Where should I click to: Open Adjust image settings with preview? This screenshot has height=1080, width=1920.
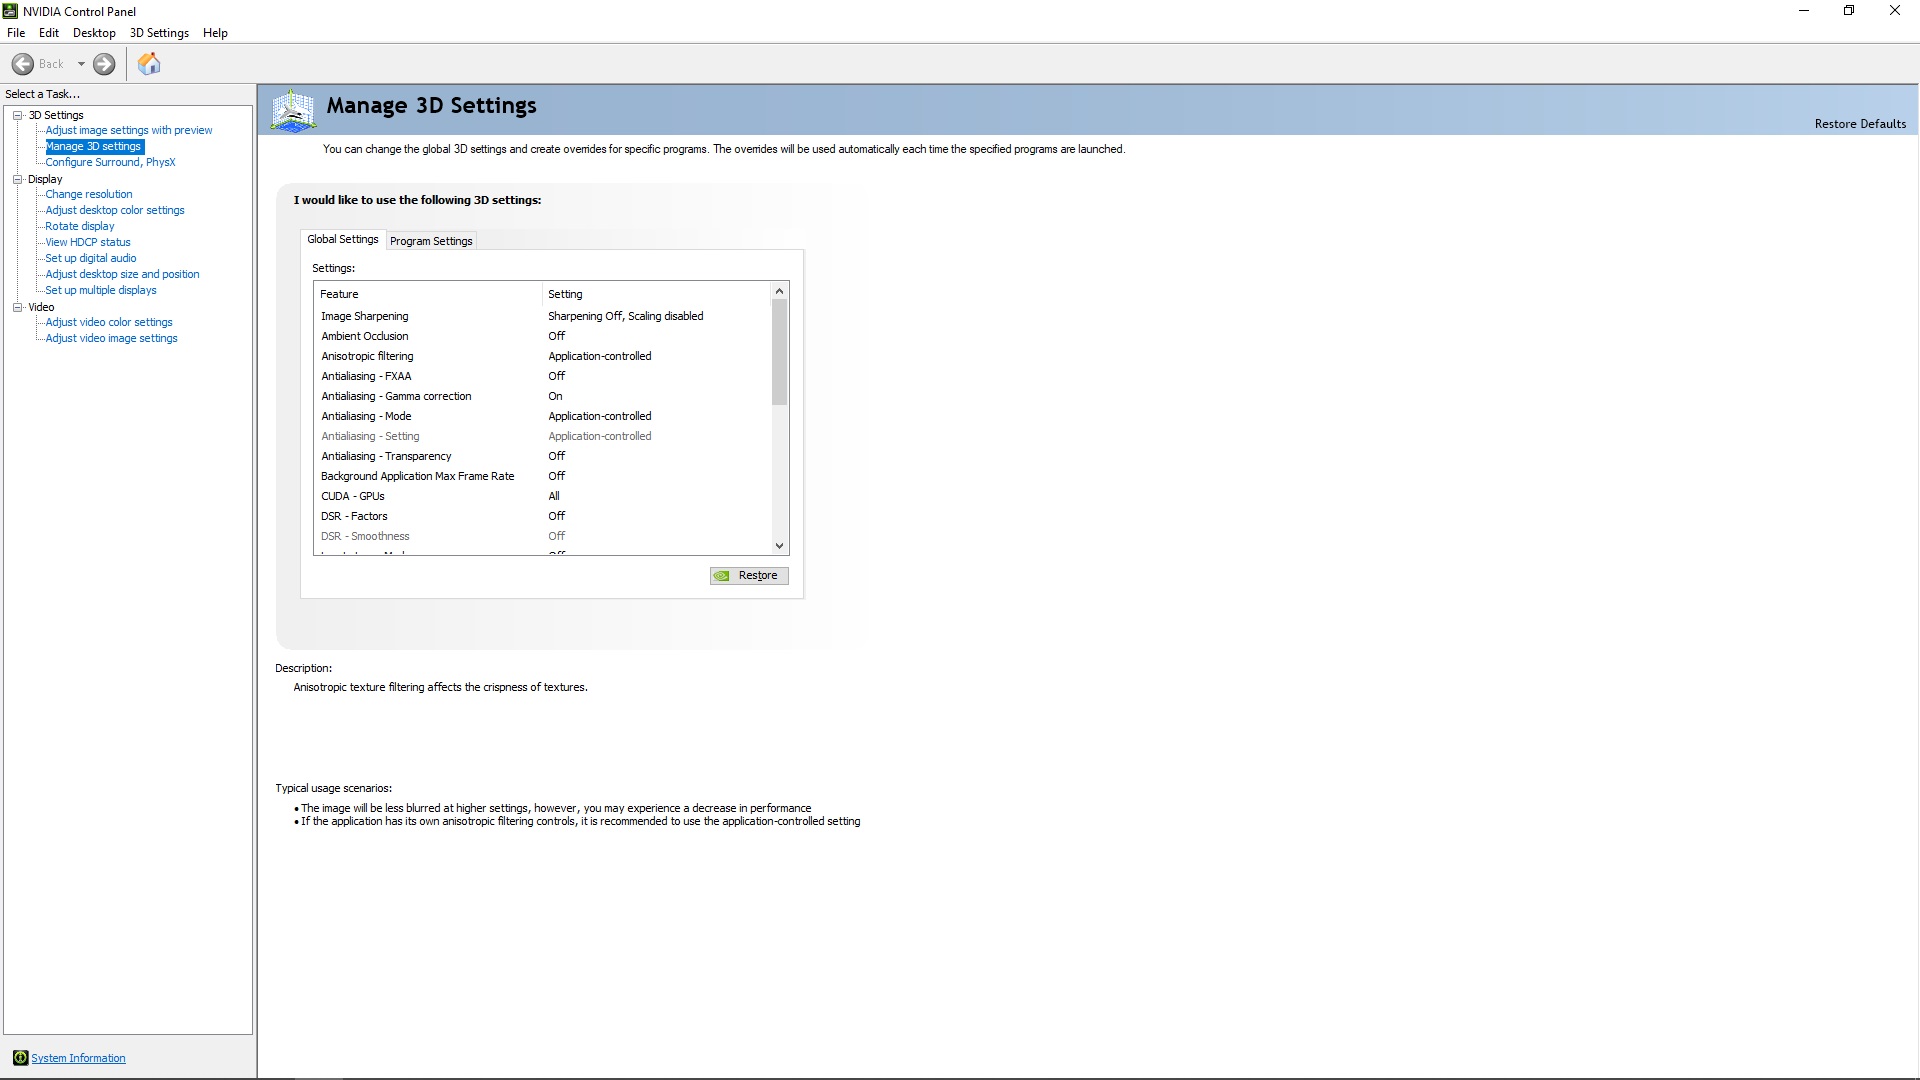pyautogui.click(x=129, y=130)
